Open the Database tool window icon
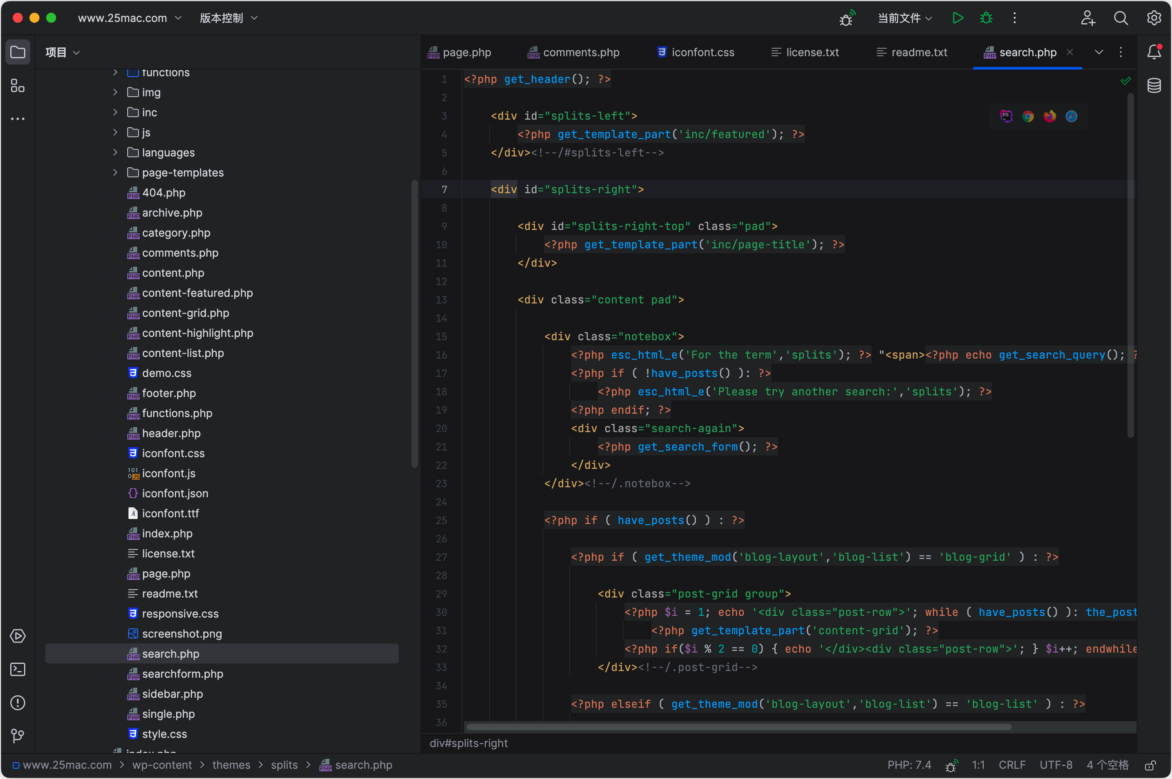This screenshot has height=779, width=1172. (x=1154, y=85)
